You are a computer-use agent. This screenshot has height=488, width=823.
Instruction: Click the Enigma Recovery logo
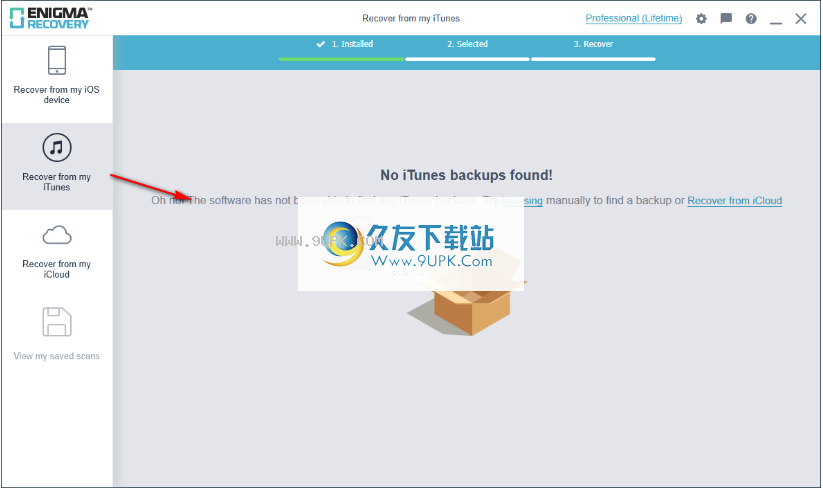pyautogui.click(x=50, y=18)
